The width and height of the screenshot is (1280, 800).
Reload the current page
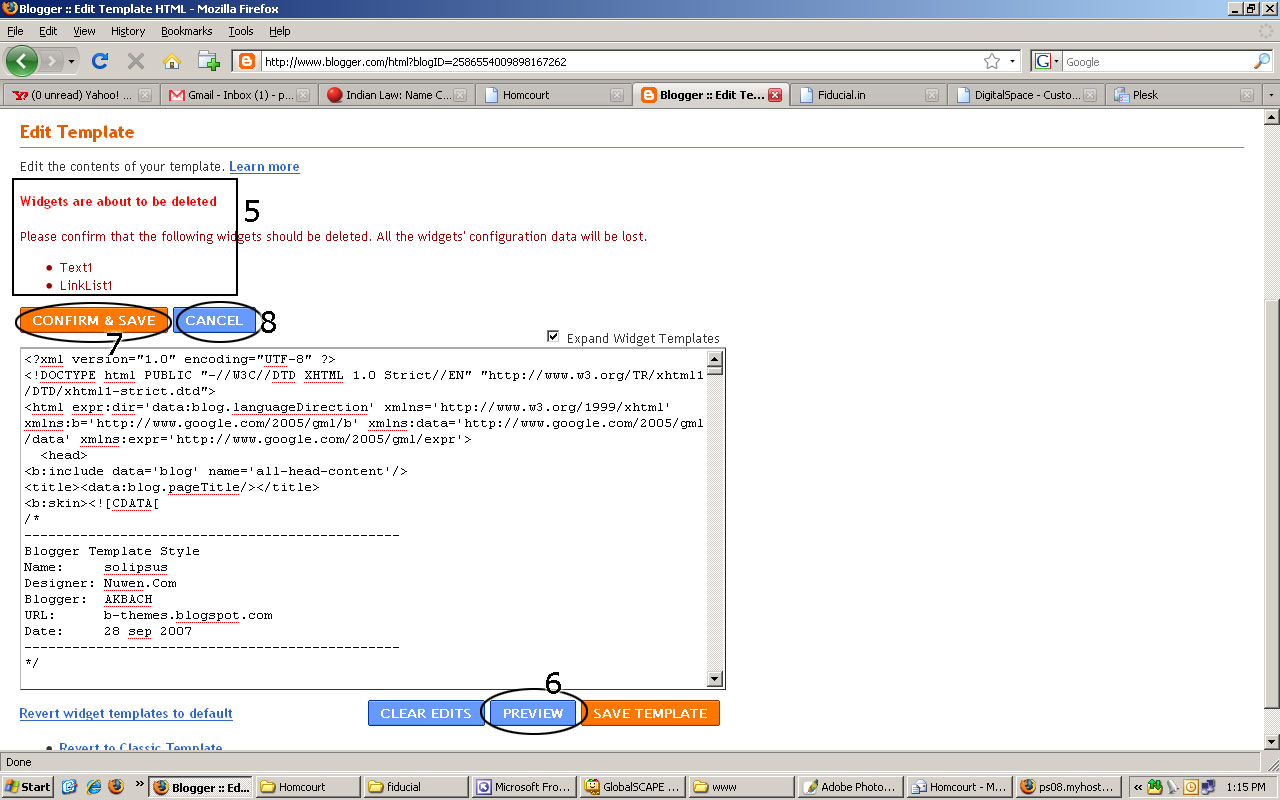[x=100, y=61]
